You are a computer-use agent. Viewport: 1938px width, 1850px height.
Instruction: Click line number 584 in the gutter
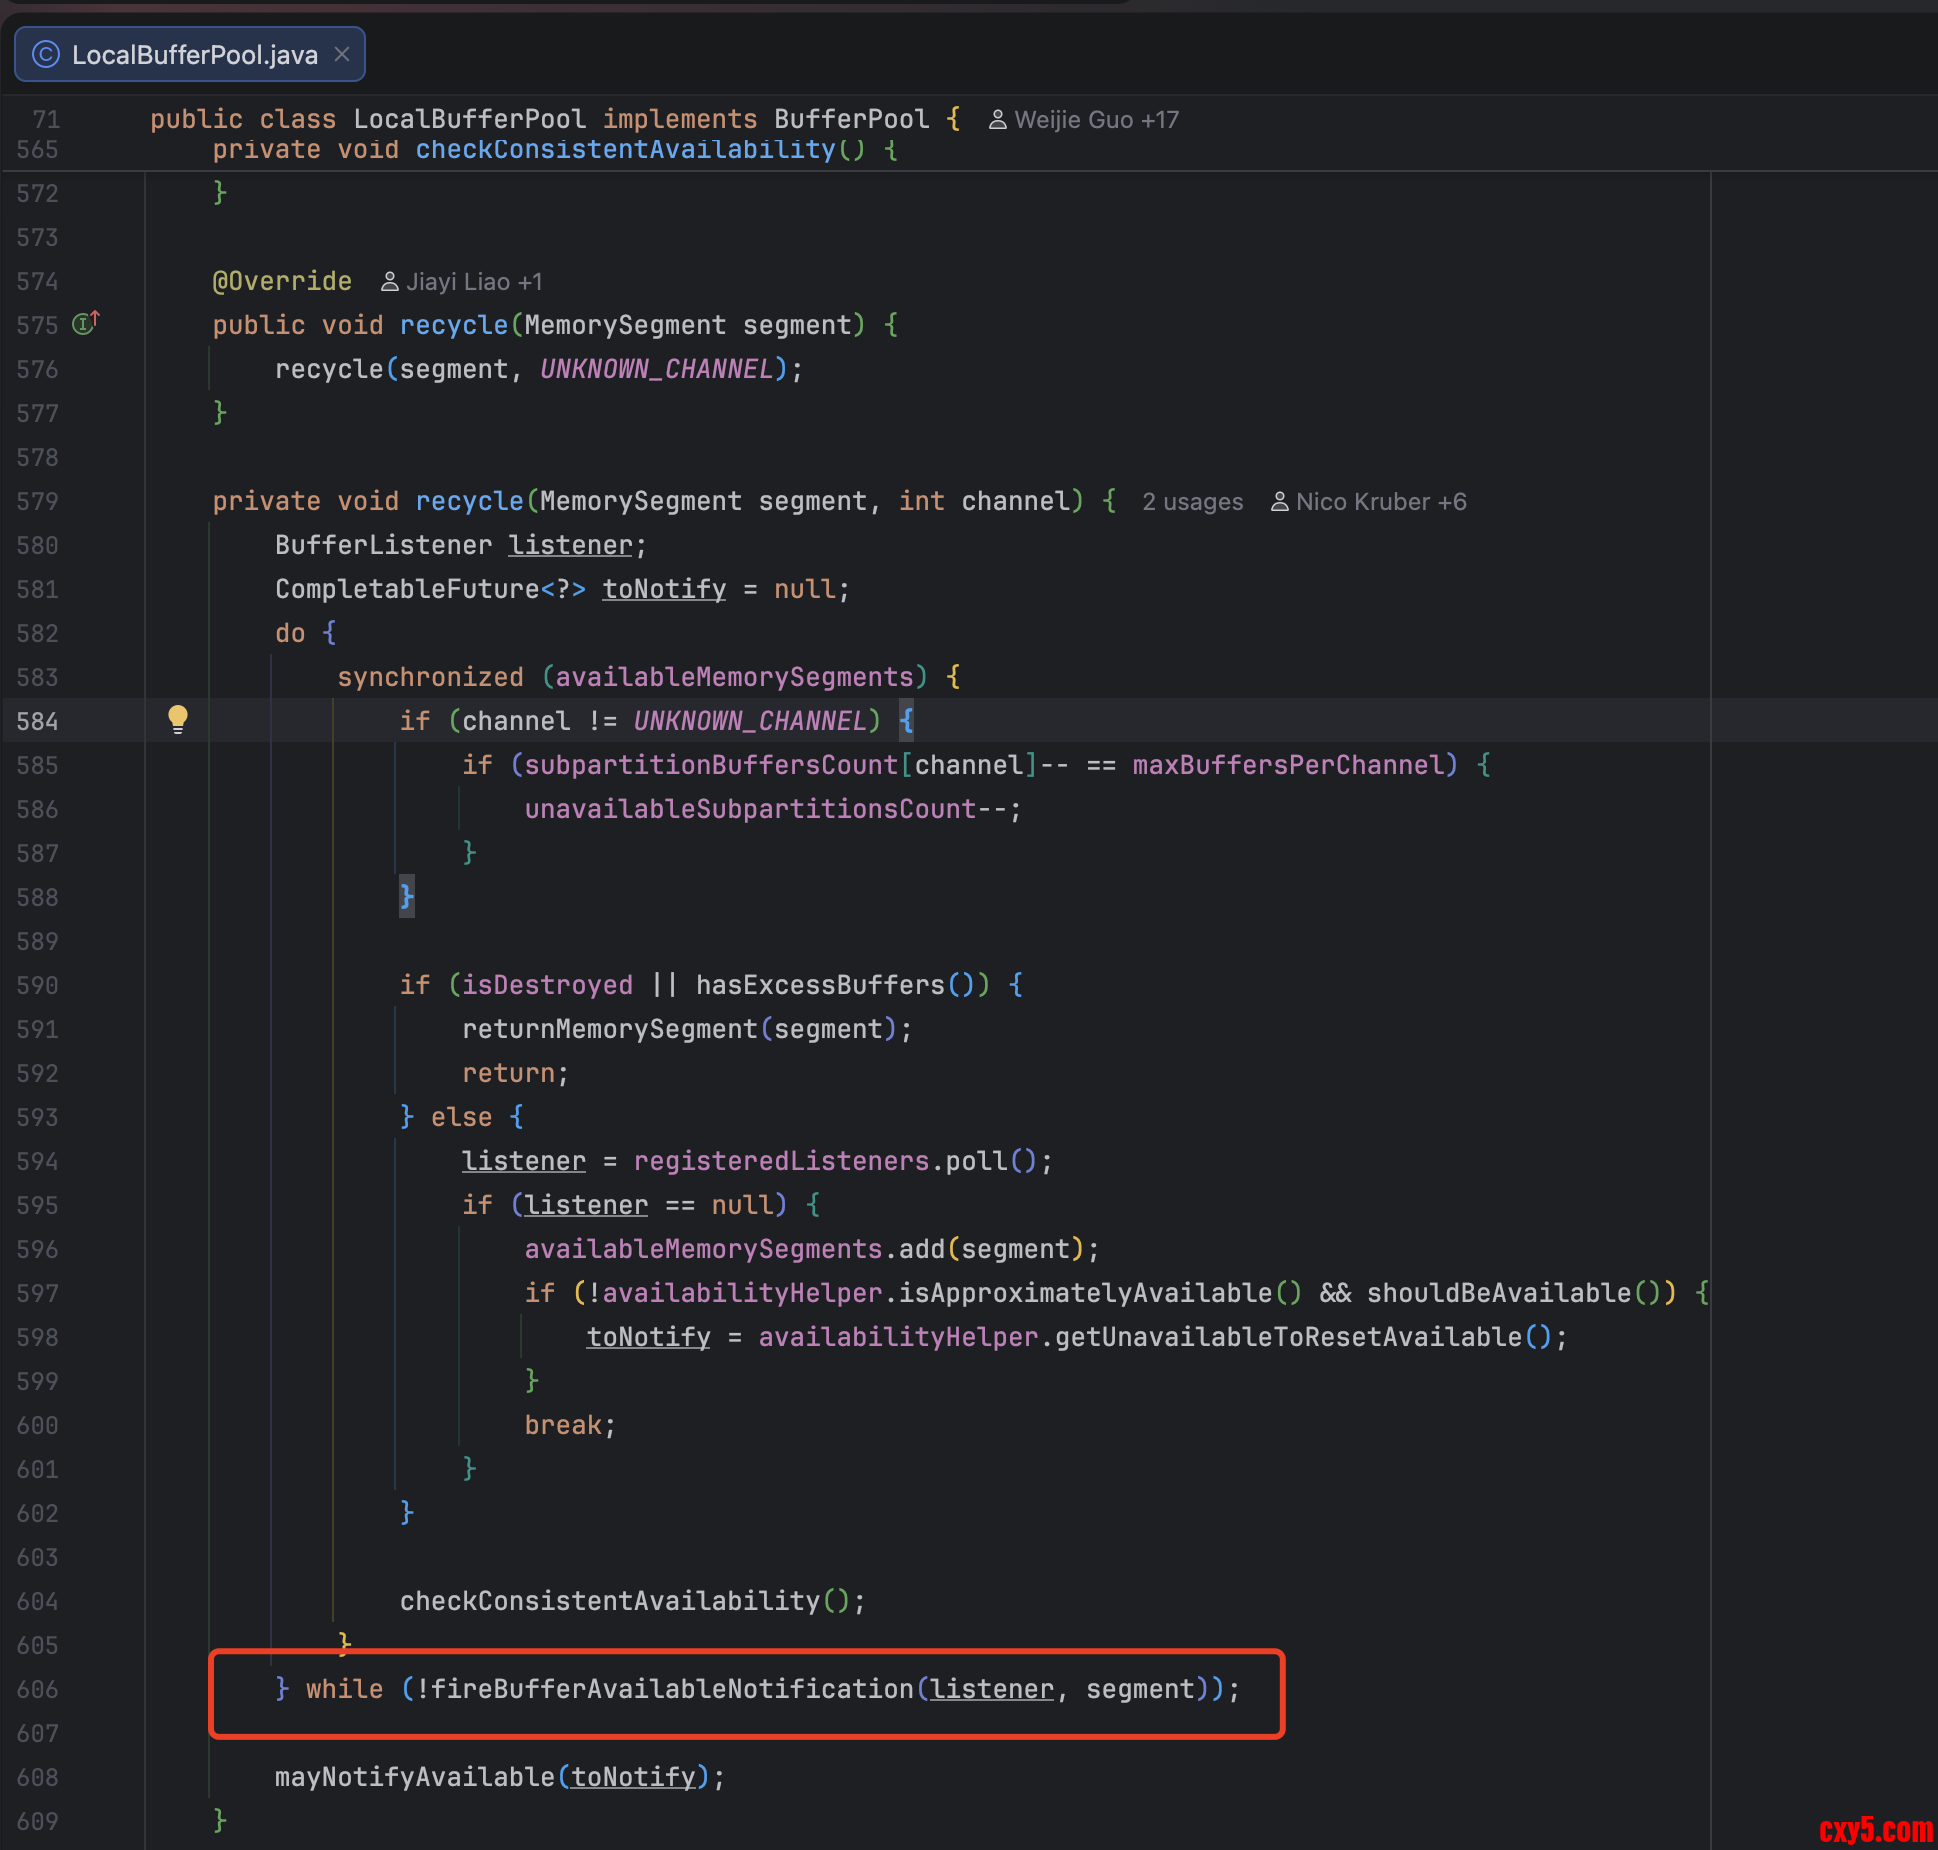(38, 721)
